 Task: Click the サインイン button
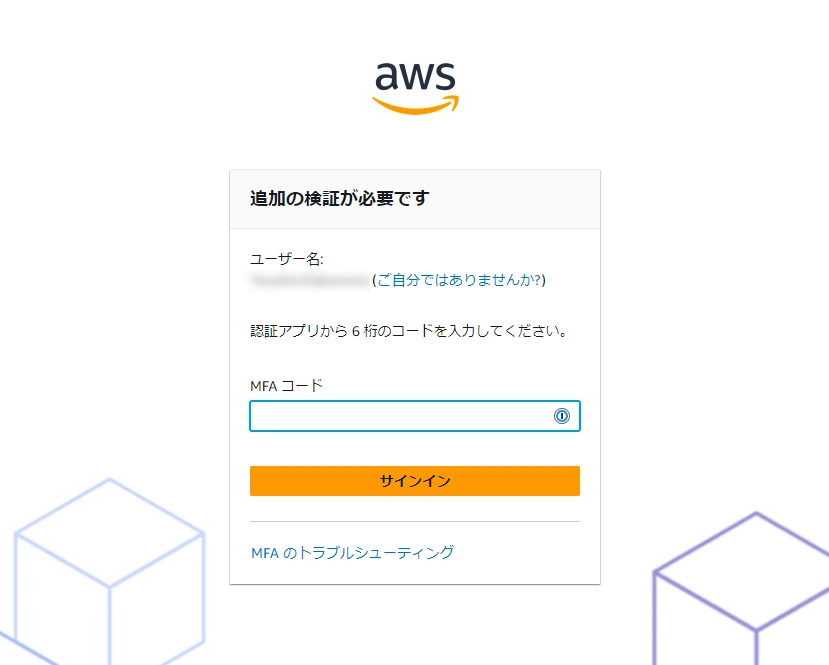tap(415, 481)
